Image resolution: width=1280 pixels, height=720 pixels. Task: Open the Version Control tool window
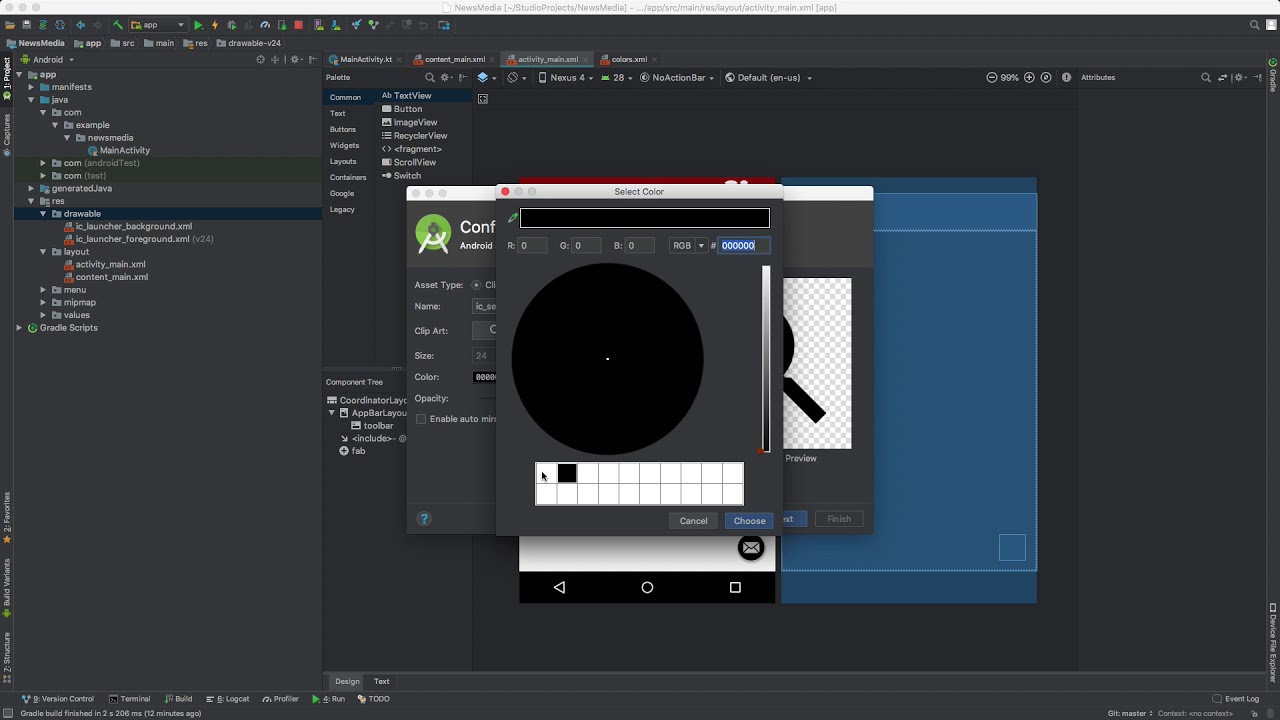point(57,699)
